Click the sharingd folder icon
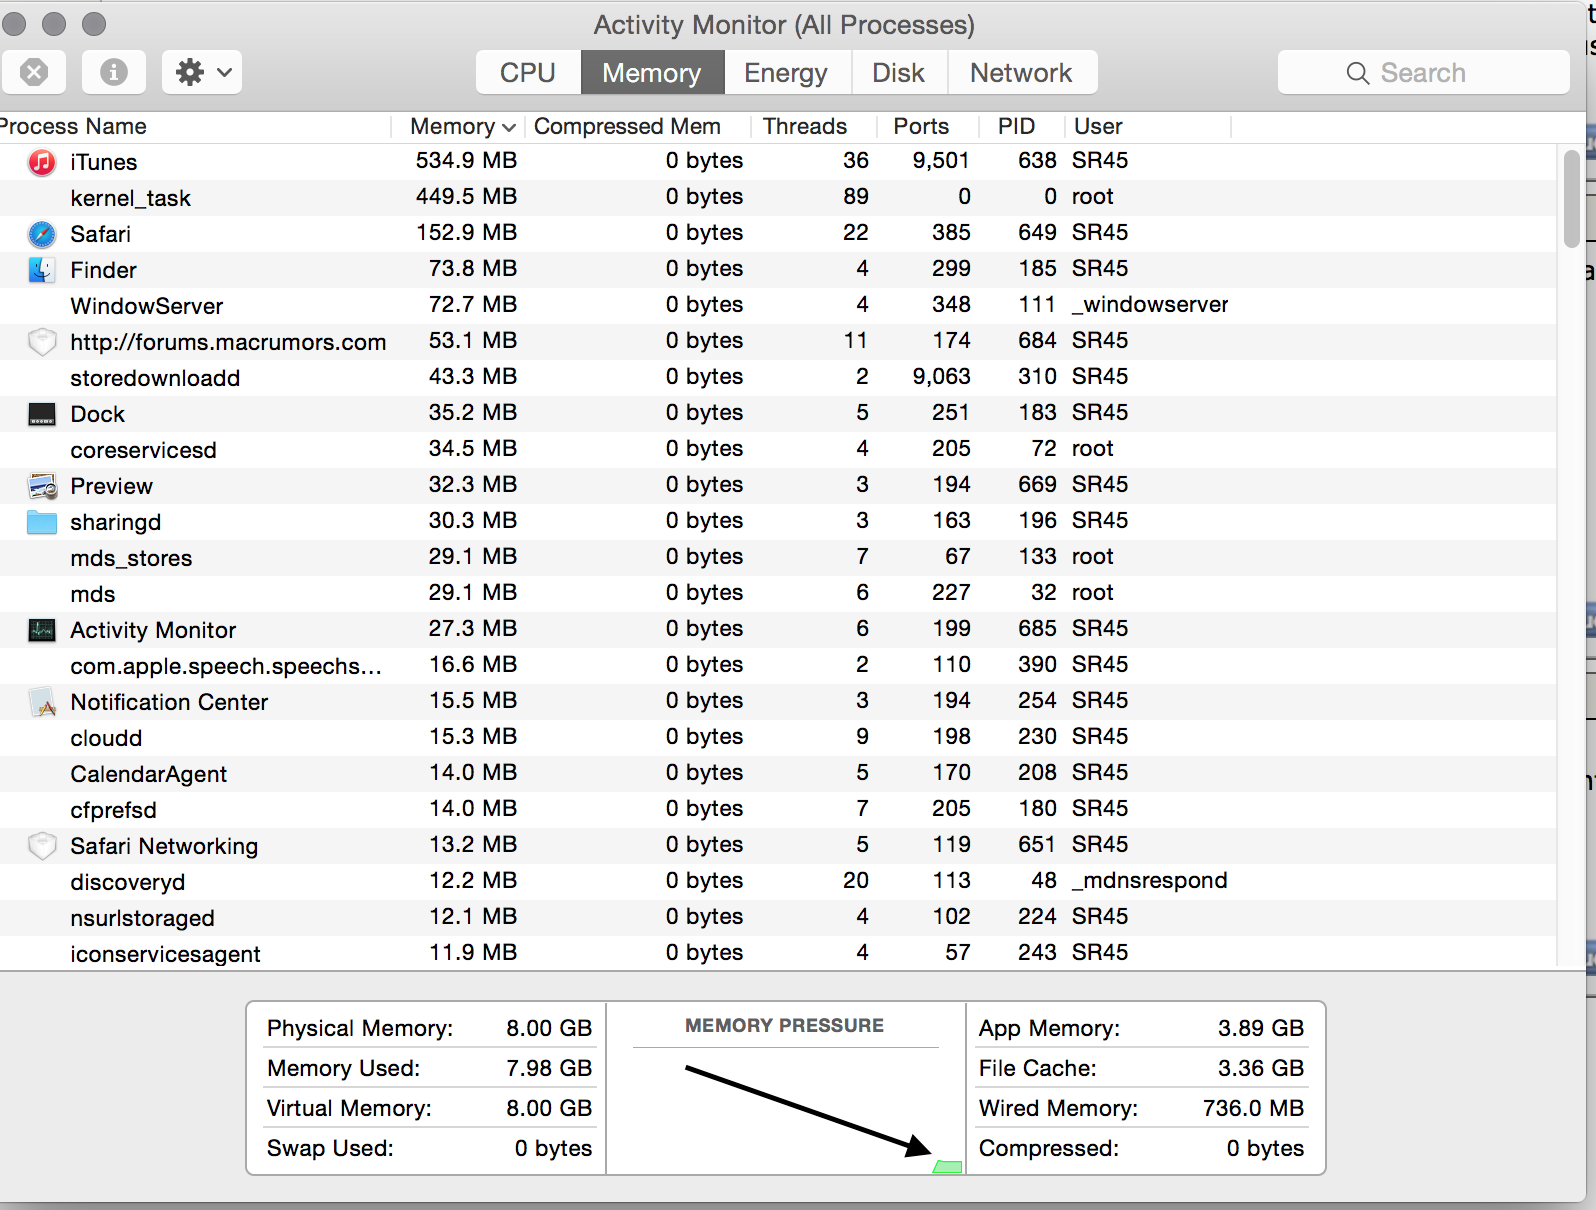1596x1210 pixels. click(42, 522)
